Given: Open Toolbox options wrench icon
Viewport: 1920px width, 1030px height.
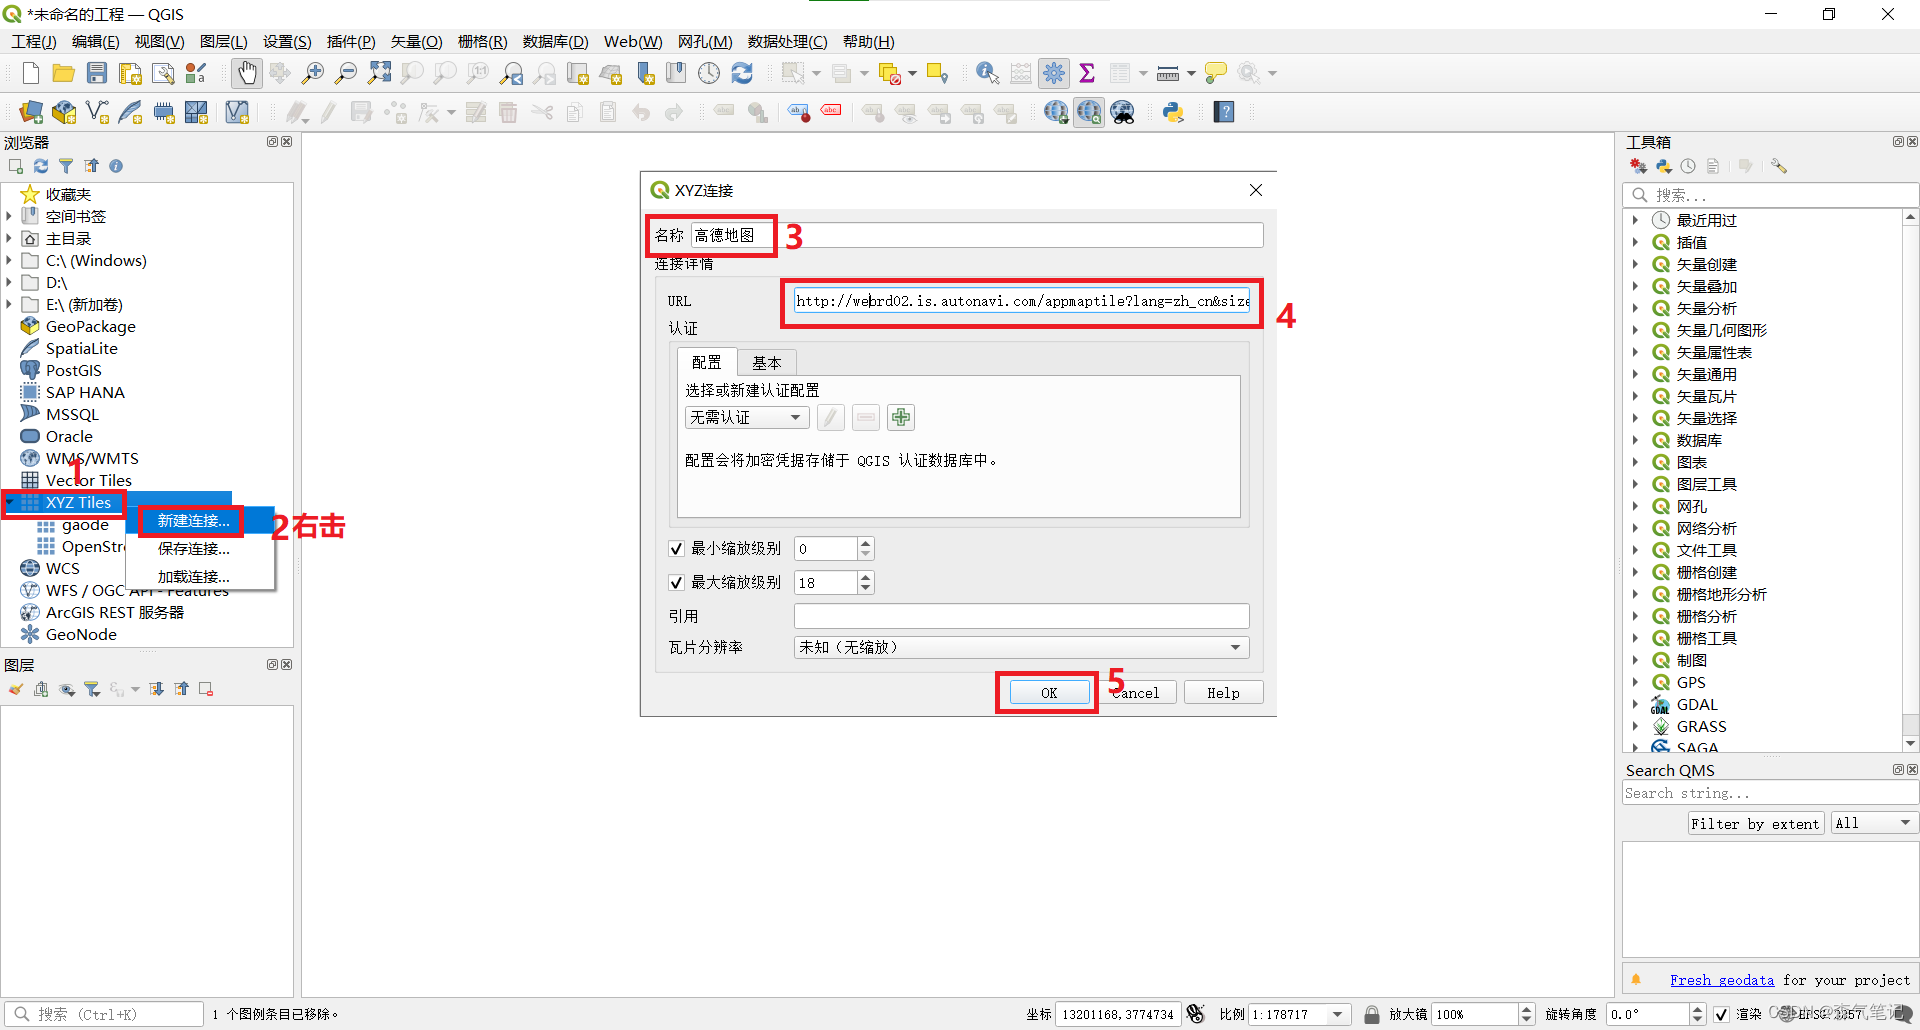Looking at the screenshot, I should click(1779, 166).
